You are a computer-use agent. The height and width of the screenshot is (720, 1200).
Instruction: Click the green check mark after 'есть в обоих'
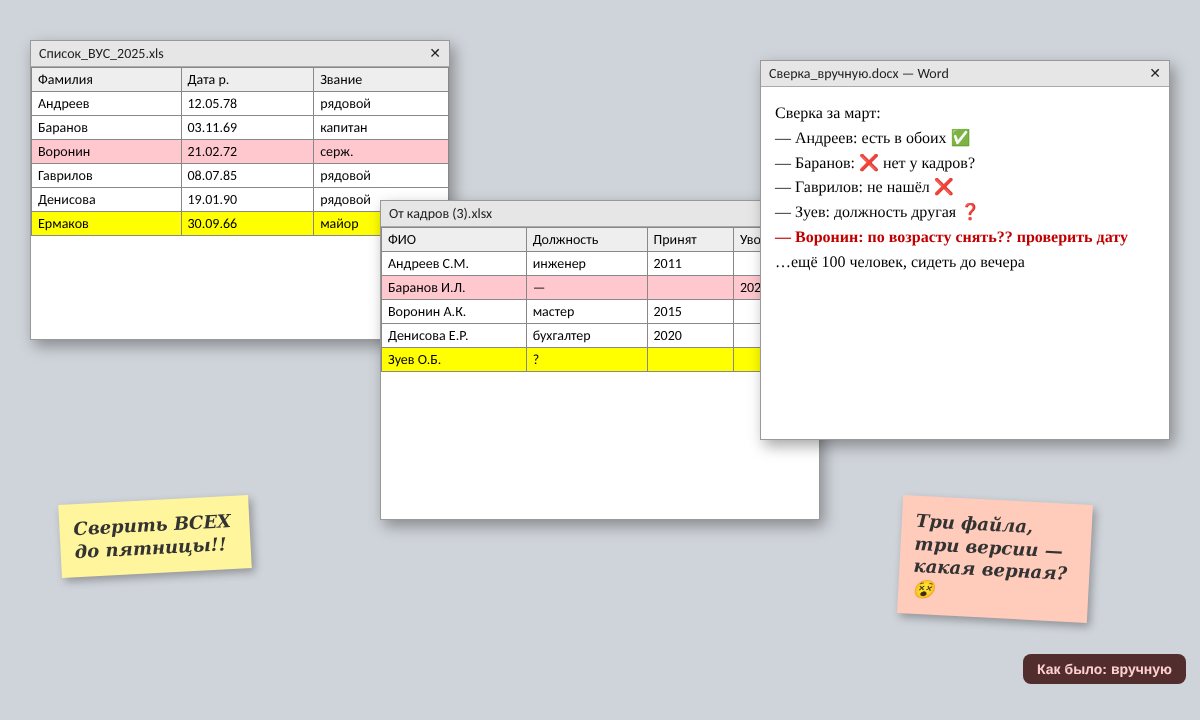tap(960, 138)
